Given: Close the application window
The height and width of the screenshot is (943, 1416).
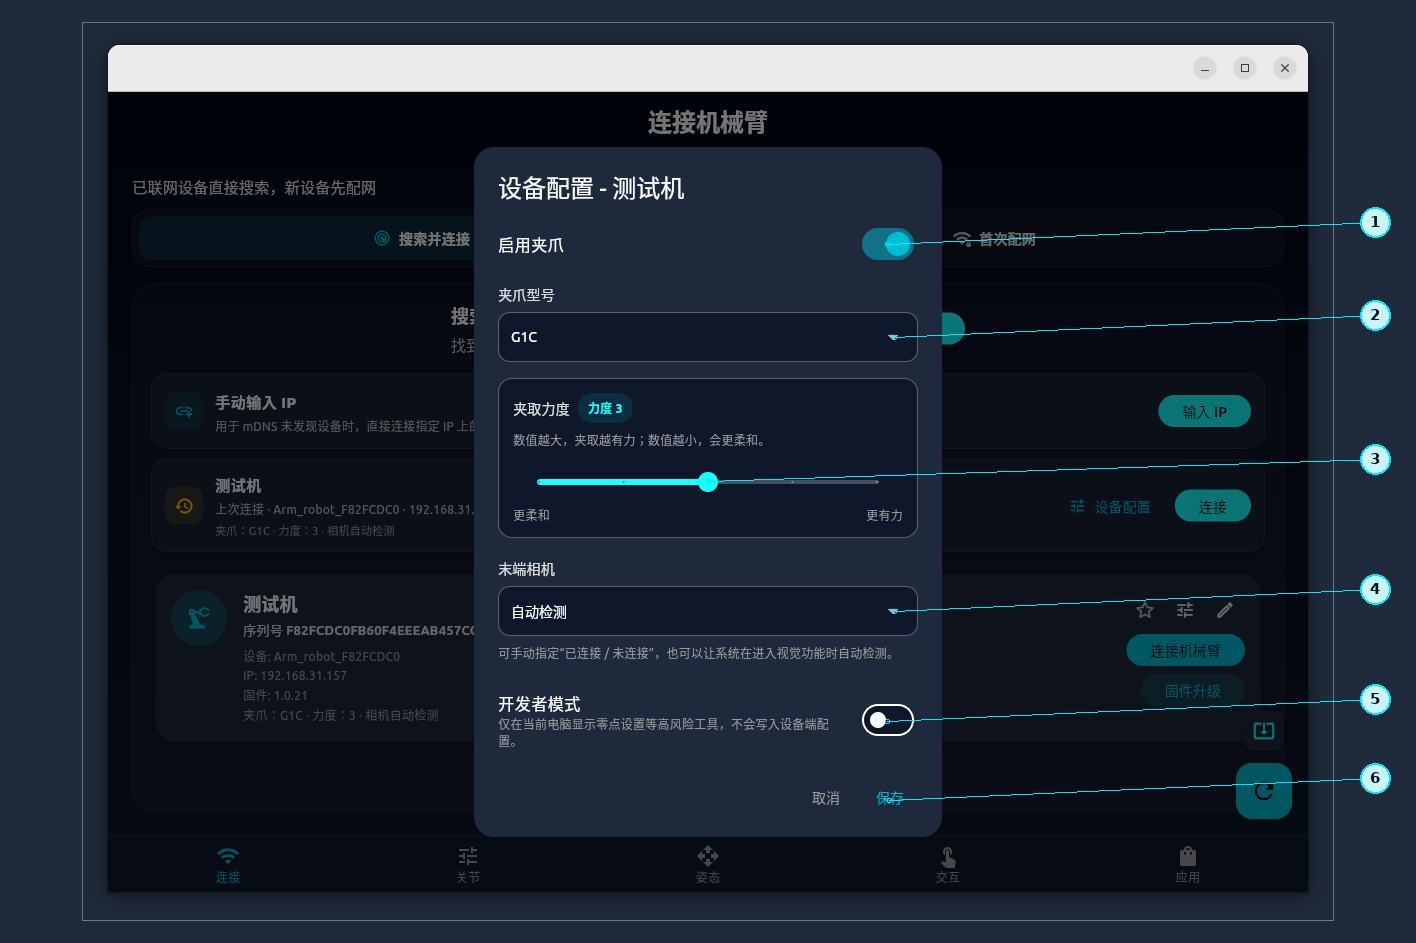Looking at the screenshot, I should coord(1285,68).
